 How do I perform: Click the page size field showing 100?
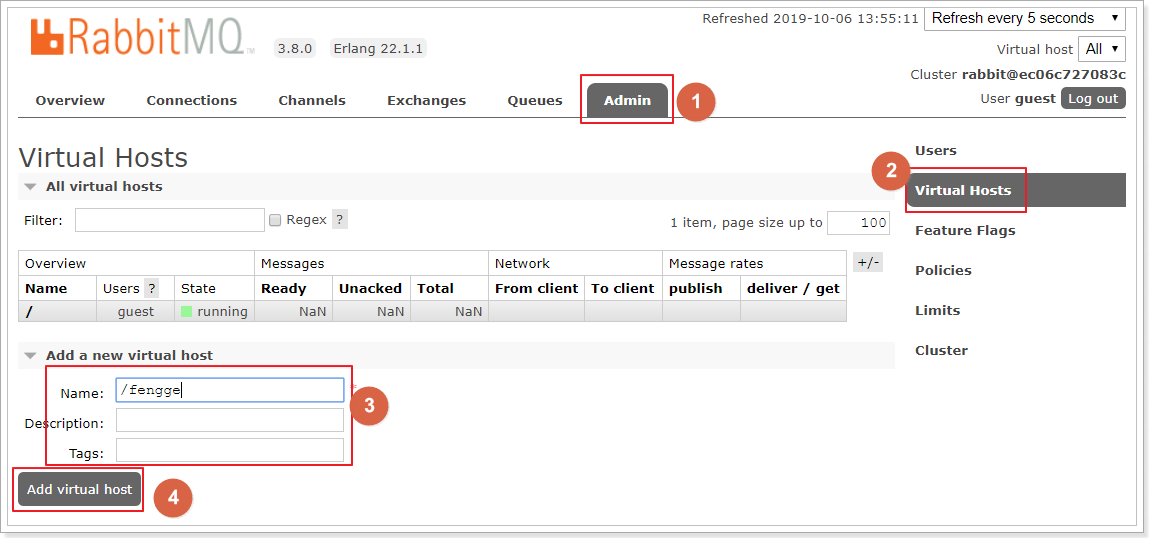858,223
